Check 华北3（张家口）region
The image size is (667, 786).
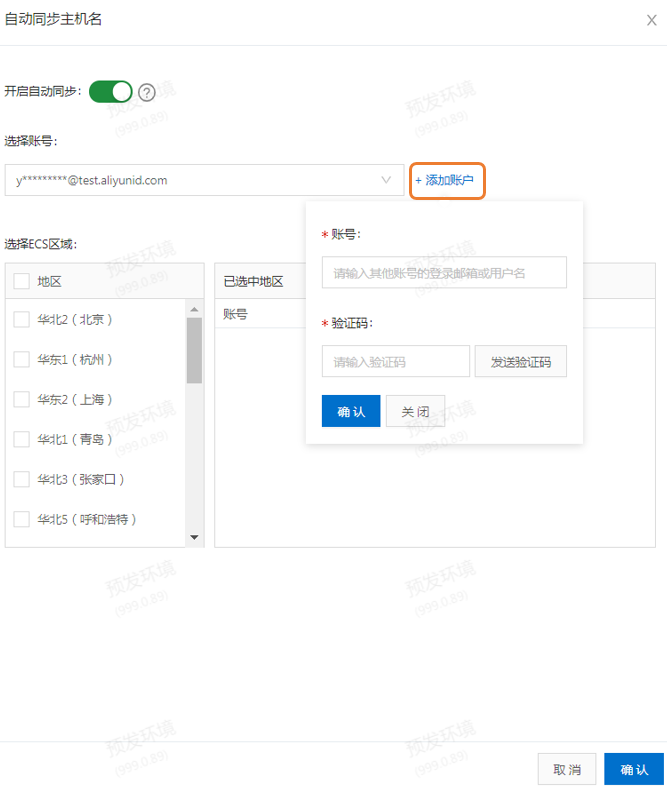click(22, 479)
